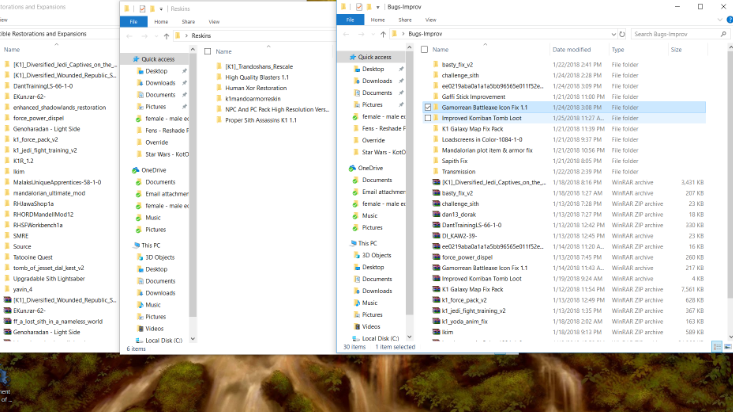This screenshot has width=733, height=412.
Task: Uncheck Gamorrean Battleaxe Icon Fix 1.1 folder
Action: 429,106
